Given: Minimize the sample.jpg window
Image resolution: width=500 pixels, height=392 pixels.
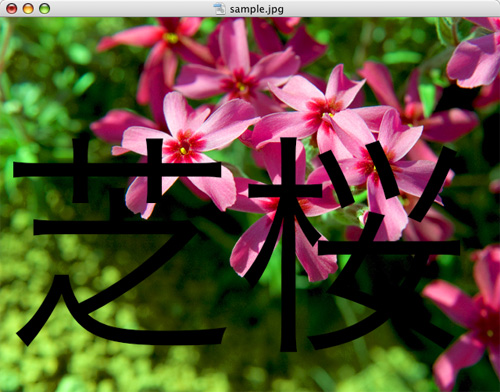Looking at the screenshot, I should click(x=28, y=9).
